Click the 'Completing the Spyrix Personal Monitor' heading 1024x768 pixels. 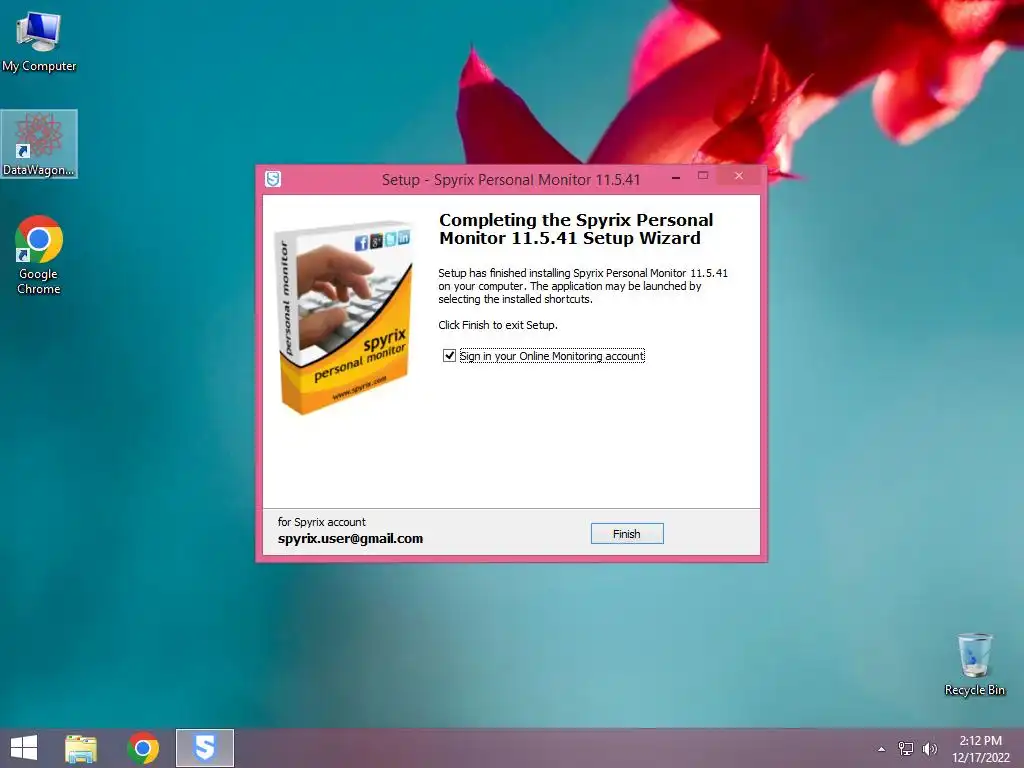pyautogui.click(x=576, y=229)
